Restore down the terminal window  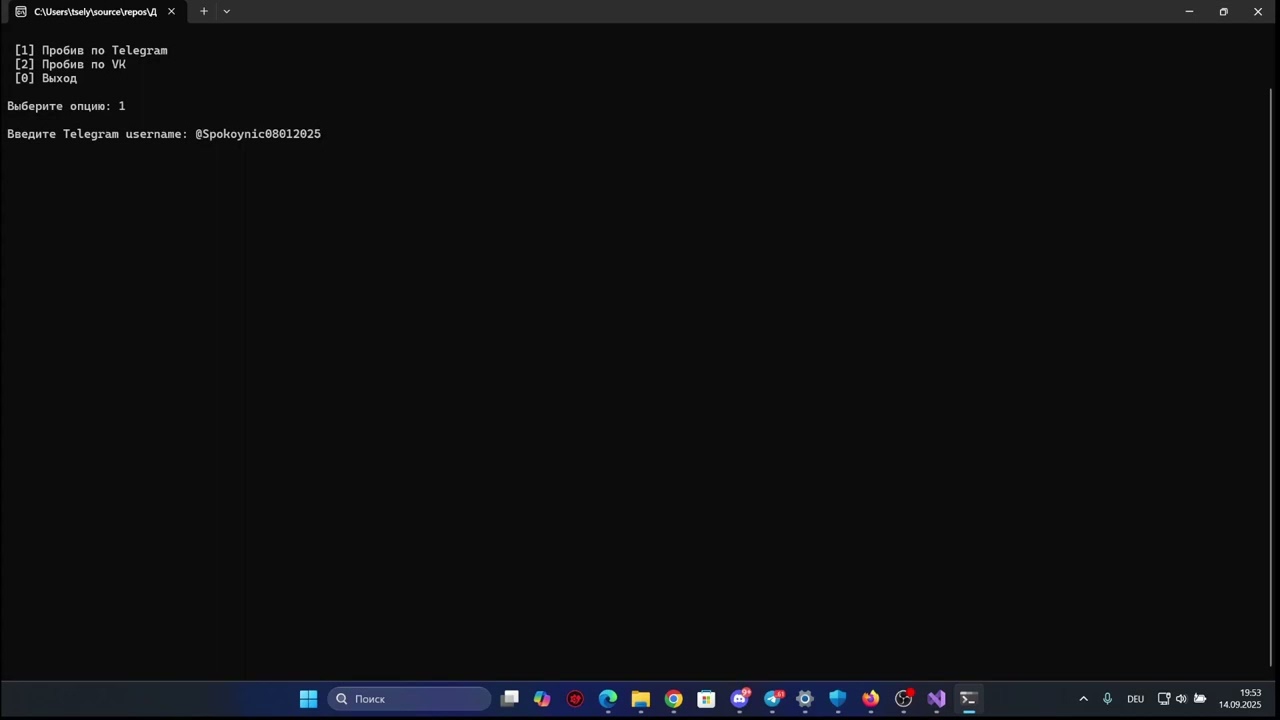pyautogui.click(x=1223, y=12)
